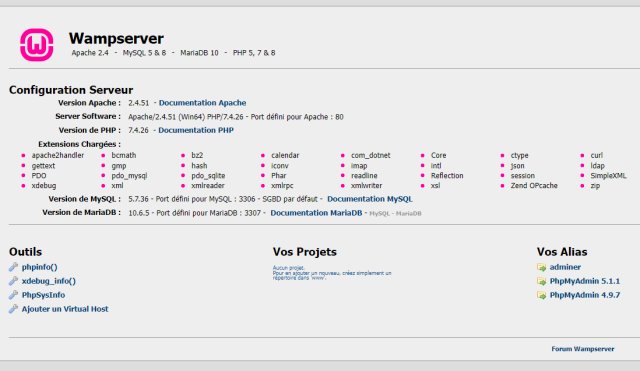
Task: Click Ajouter un Virtual Host link
Action: point(65,309)
